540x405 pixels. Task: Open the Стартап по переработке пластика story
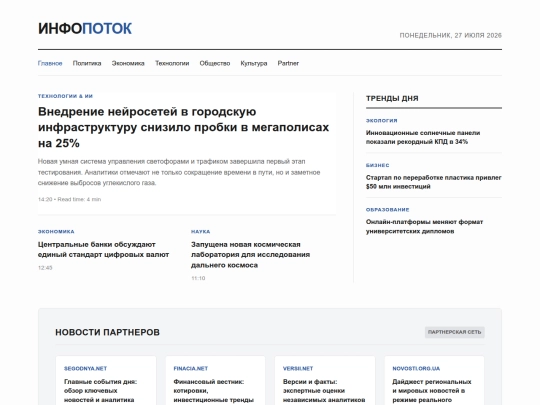(x=434, y=182)
